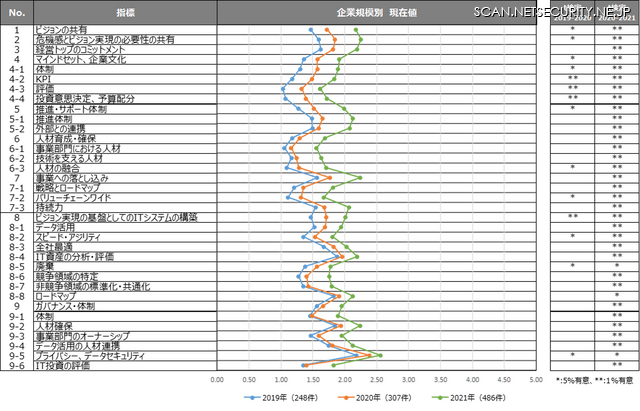
Task: Click the solid vertical line at chart right edge
Action: pyautogui.click(x=538, y=200)
